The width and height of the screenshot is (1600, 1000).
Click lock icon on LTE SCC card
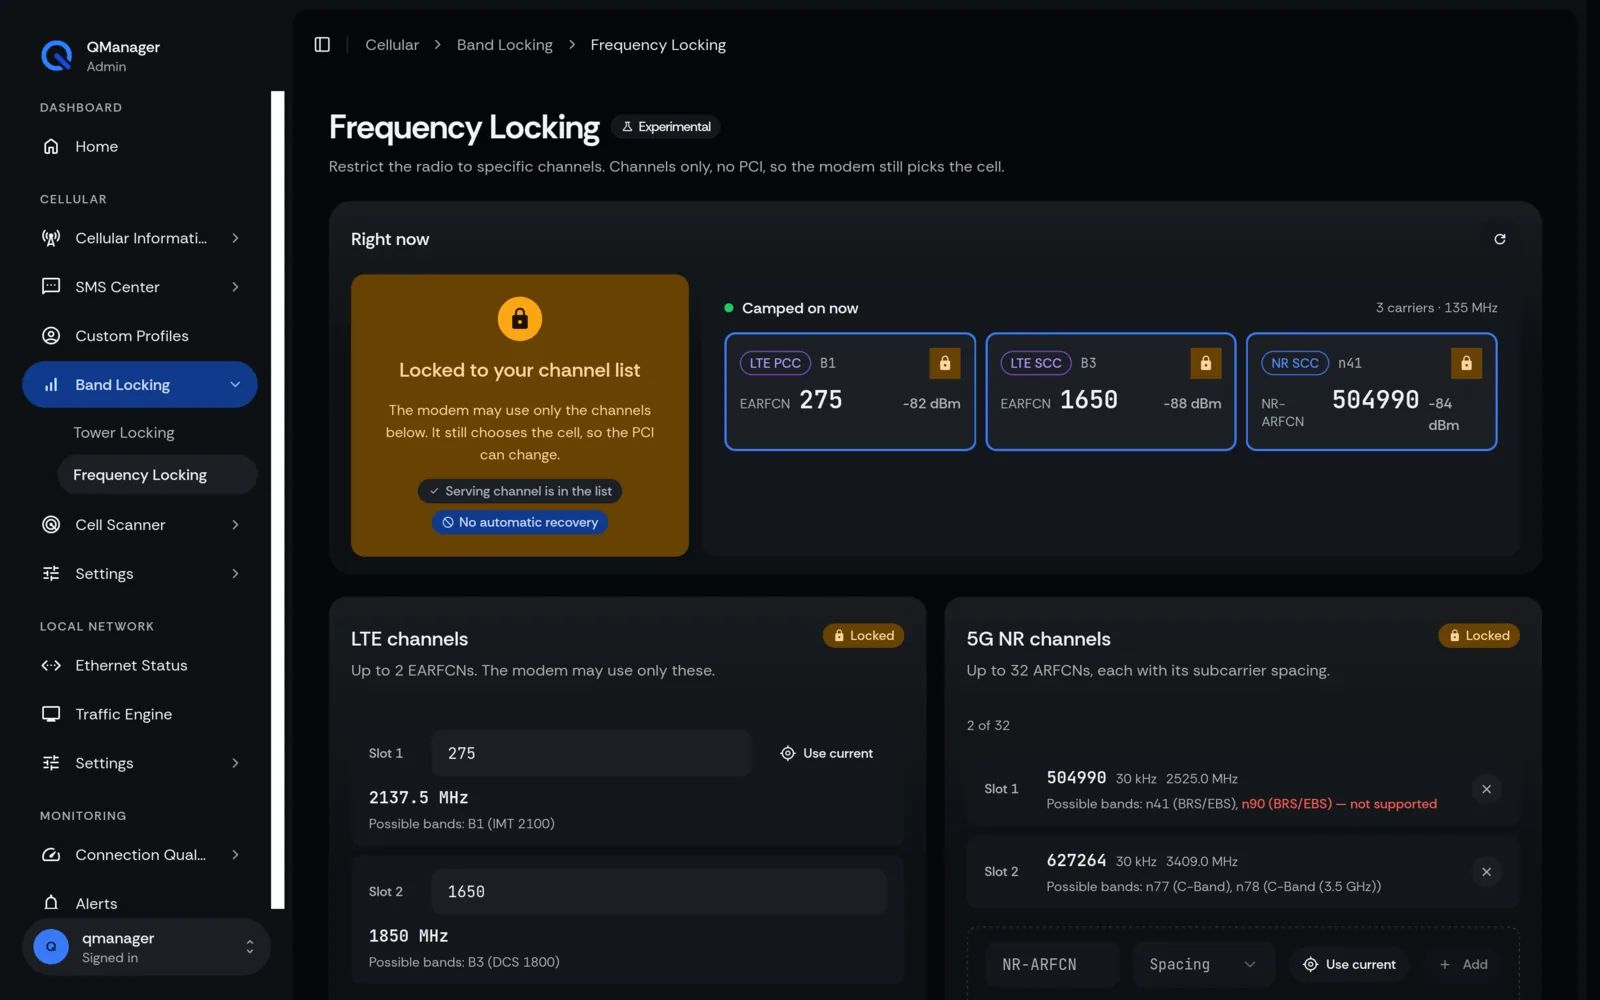pyautogui.click(x=1206, y=363)
